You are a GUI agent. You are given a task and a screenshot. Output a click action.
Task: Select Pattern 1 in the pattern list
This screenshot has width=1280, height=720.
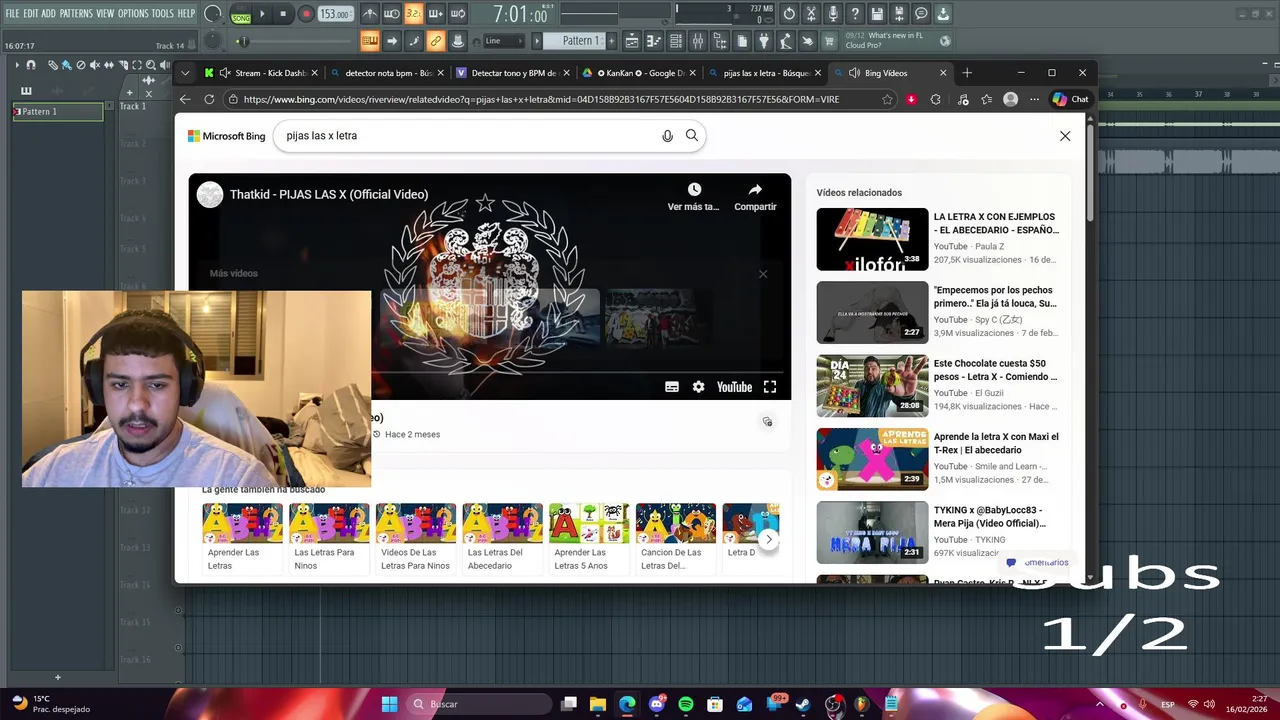click(57, 112)
